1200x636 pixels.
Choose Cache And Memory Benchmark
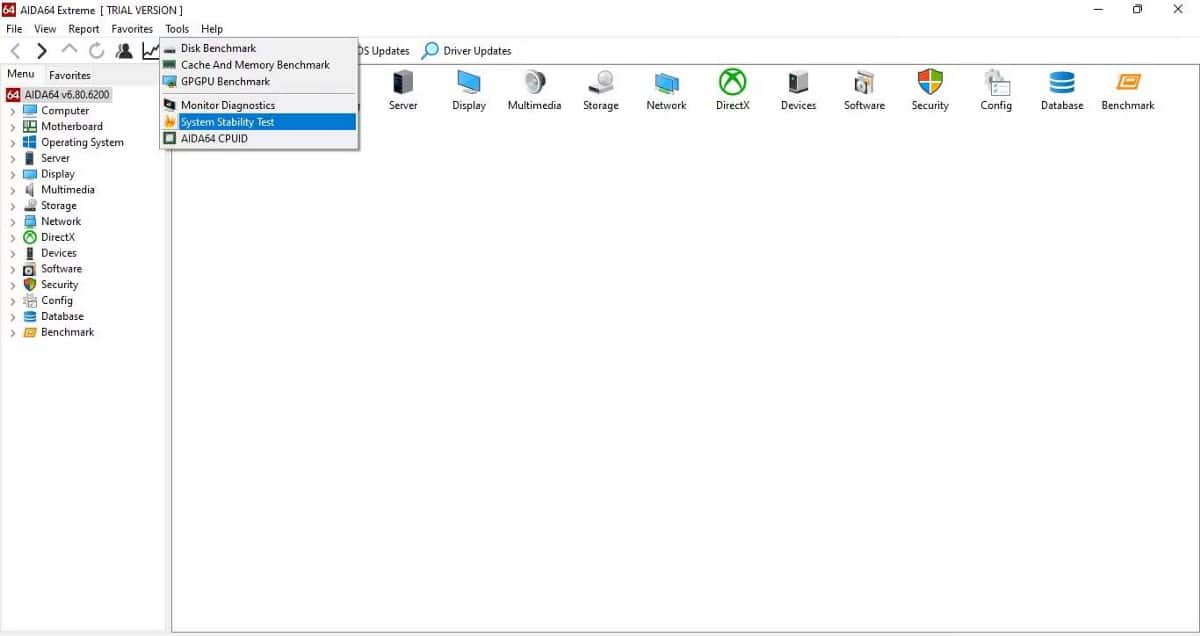click(255, 64)
